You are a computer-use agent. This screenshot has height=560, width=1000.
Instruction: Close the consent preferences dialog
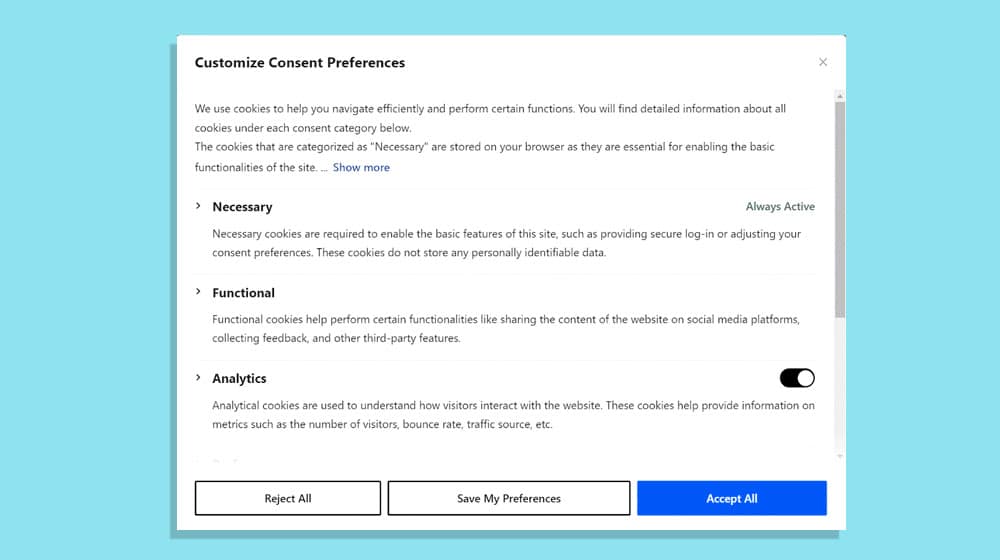pyautogui.click(x=823, y=62)
